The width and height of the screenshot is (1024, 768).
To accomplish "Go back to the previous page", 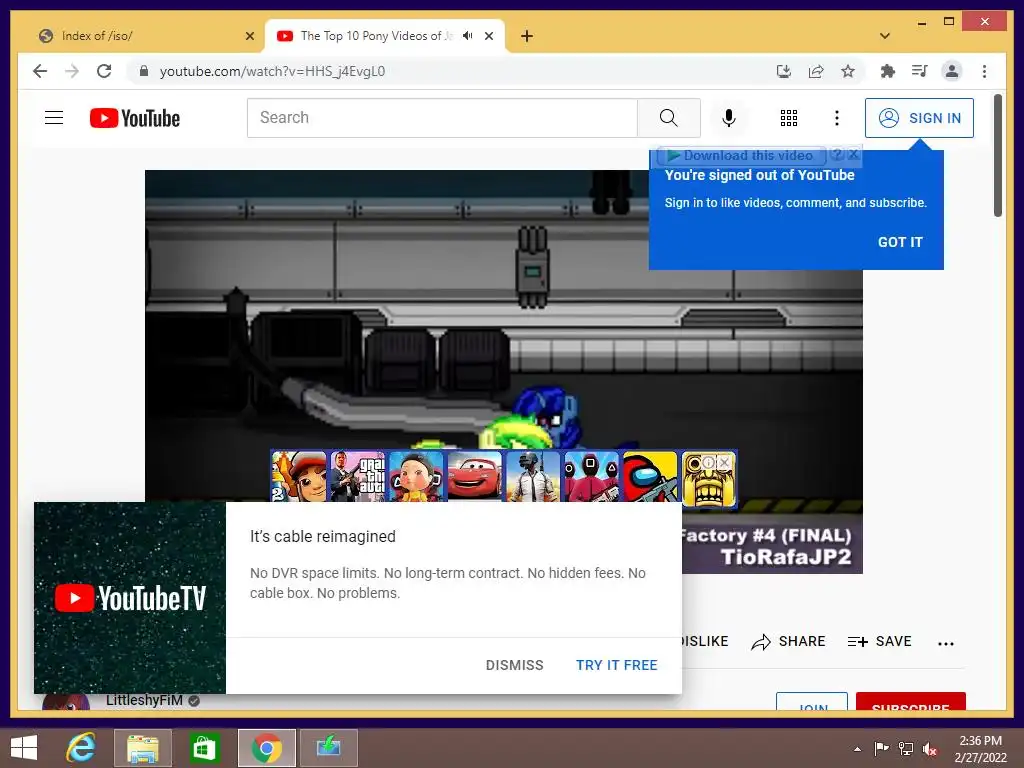I will [x=40, y=71].
